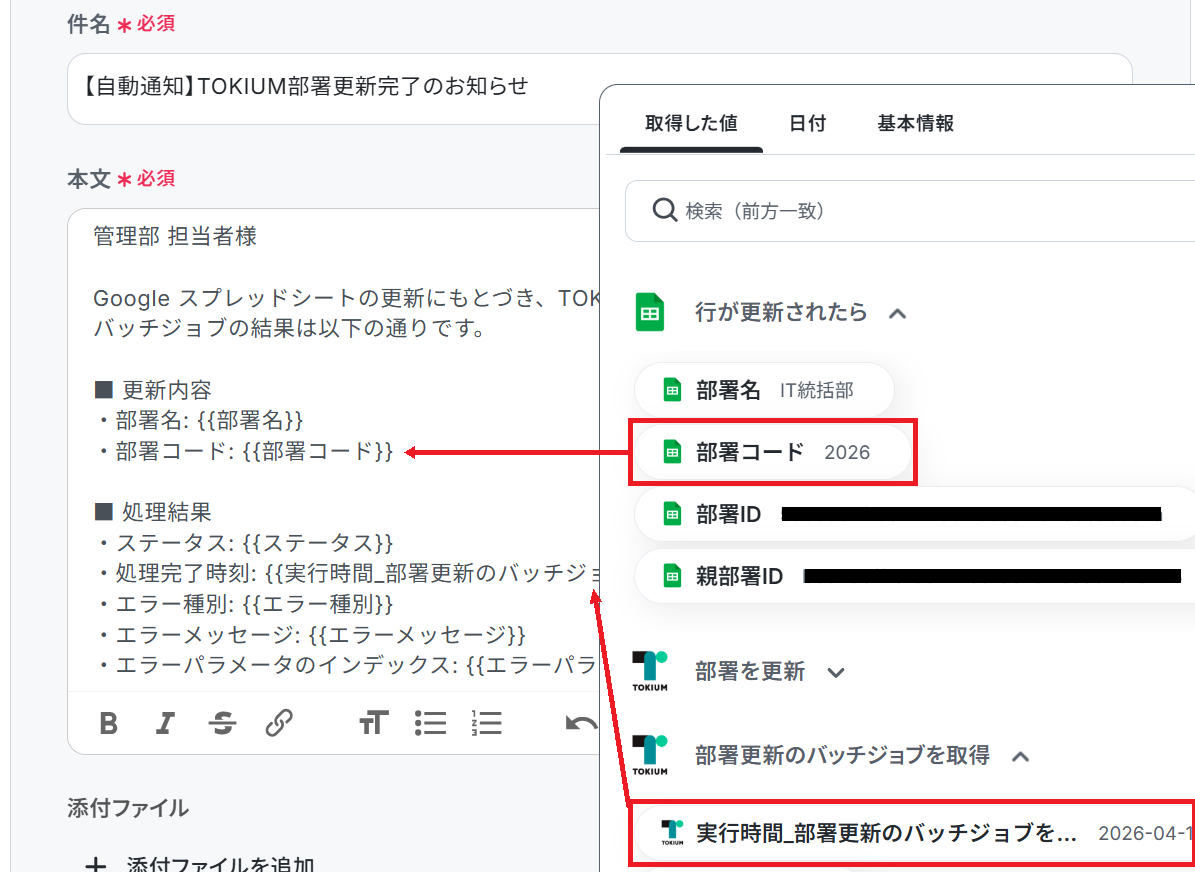Image resolution: width=1195 pixels, height=872 pixels.
Task: Expand the 部署を更新 section
Action: click(836, 673)
